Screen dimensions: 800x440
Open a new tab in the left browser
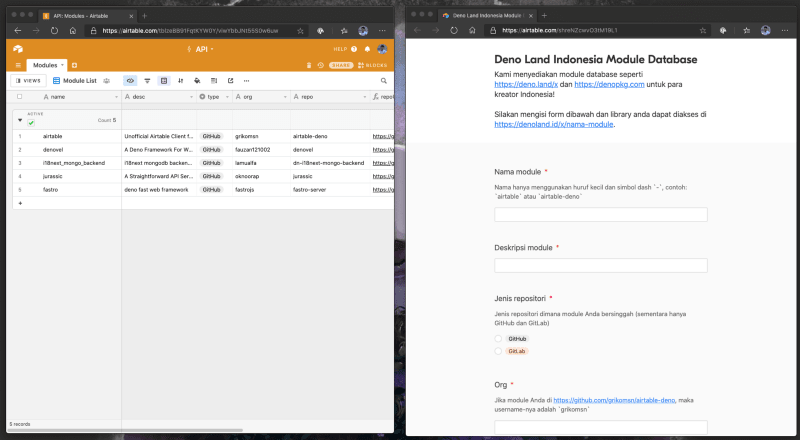pos(144,16)
